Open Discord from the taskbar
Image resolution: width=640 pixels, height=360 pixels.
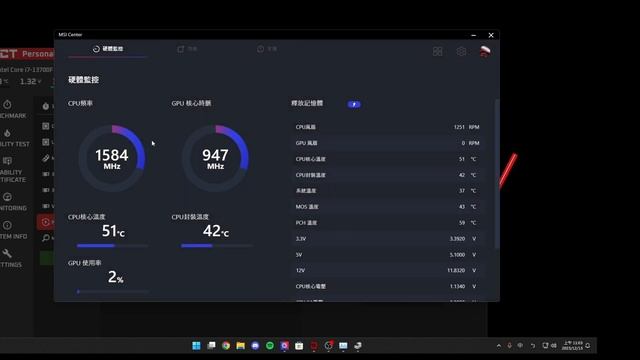coord(255,346)
